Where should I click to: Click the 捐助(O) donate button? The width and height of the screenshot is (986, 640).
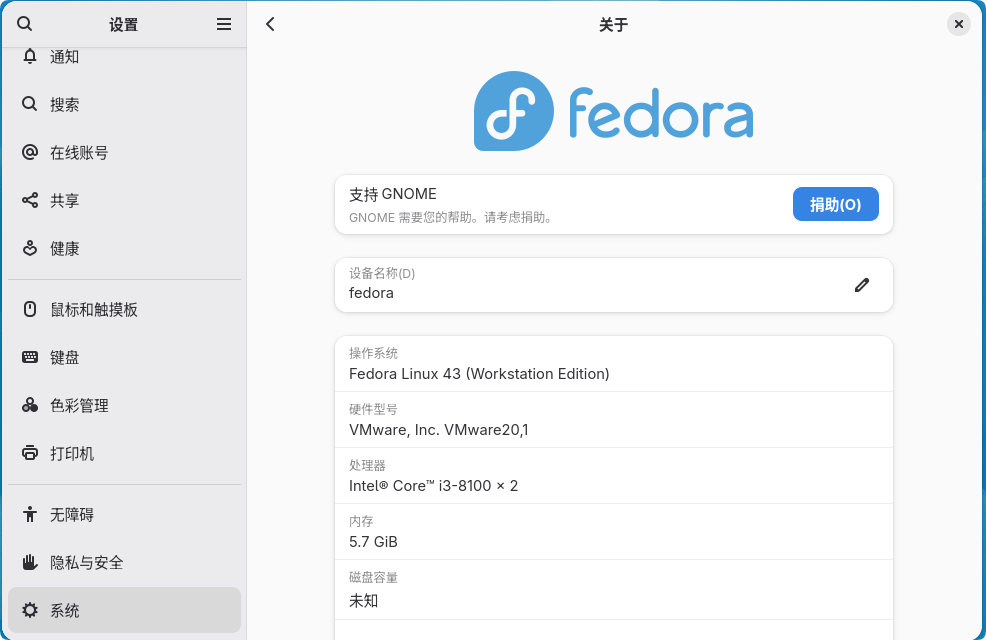coord(835,204)
